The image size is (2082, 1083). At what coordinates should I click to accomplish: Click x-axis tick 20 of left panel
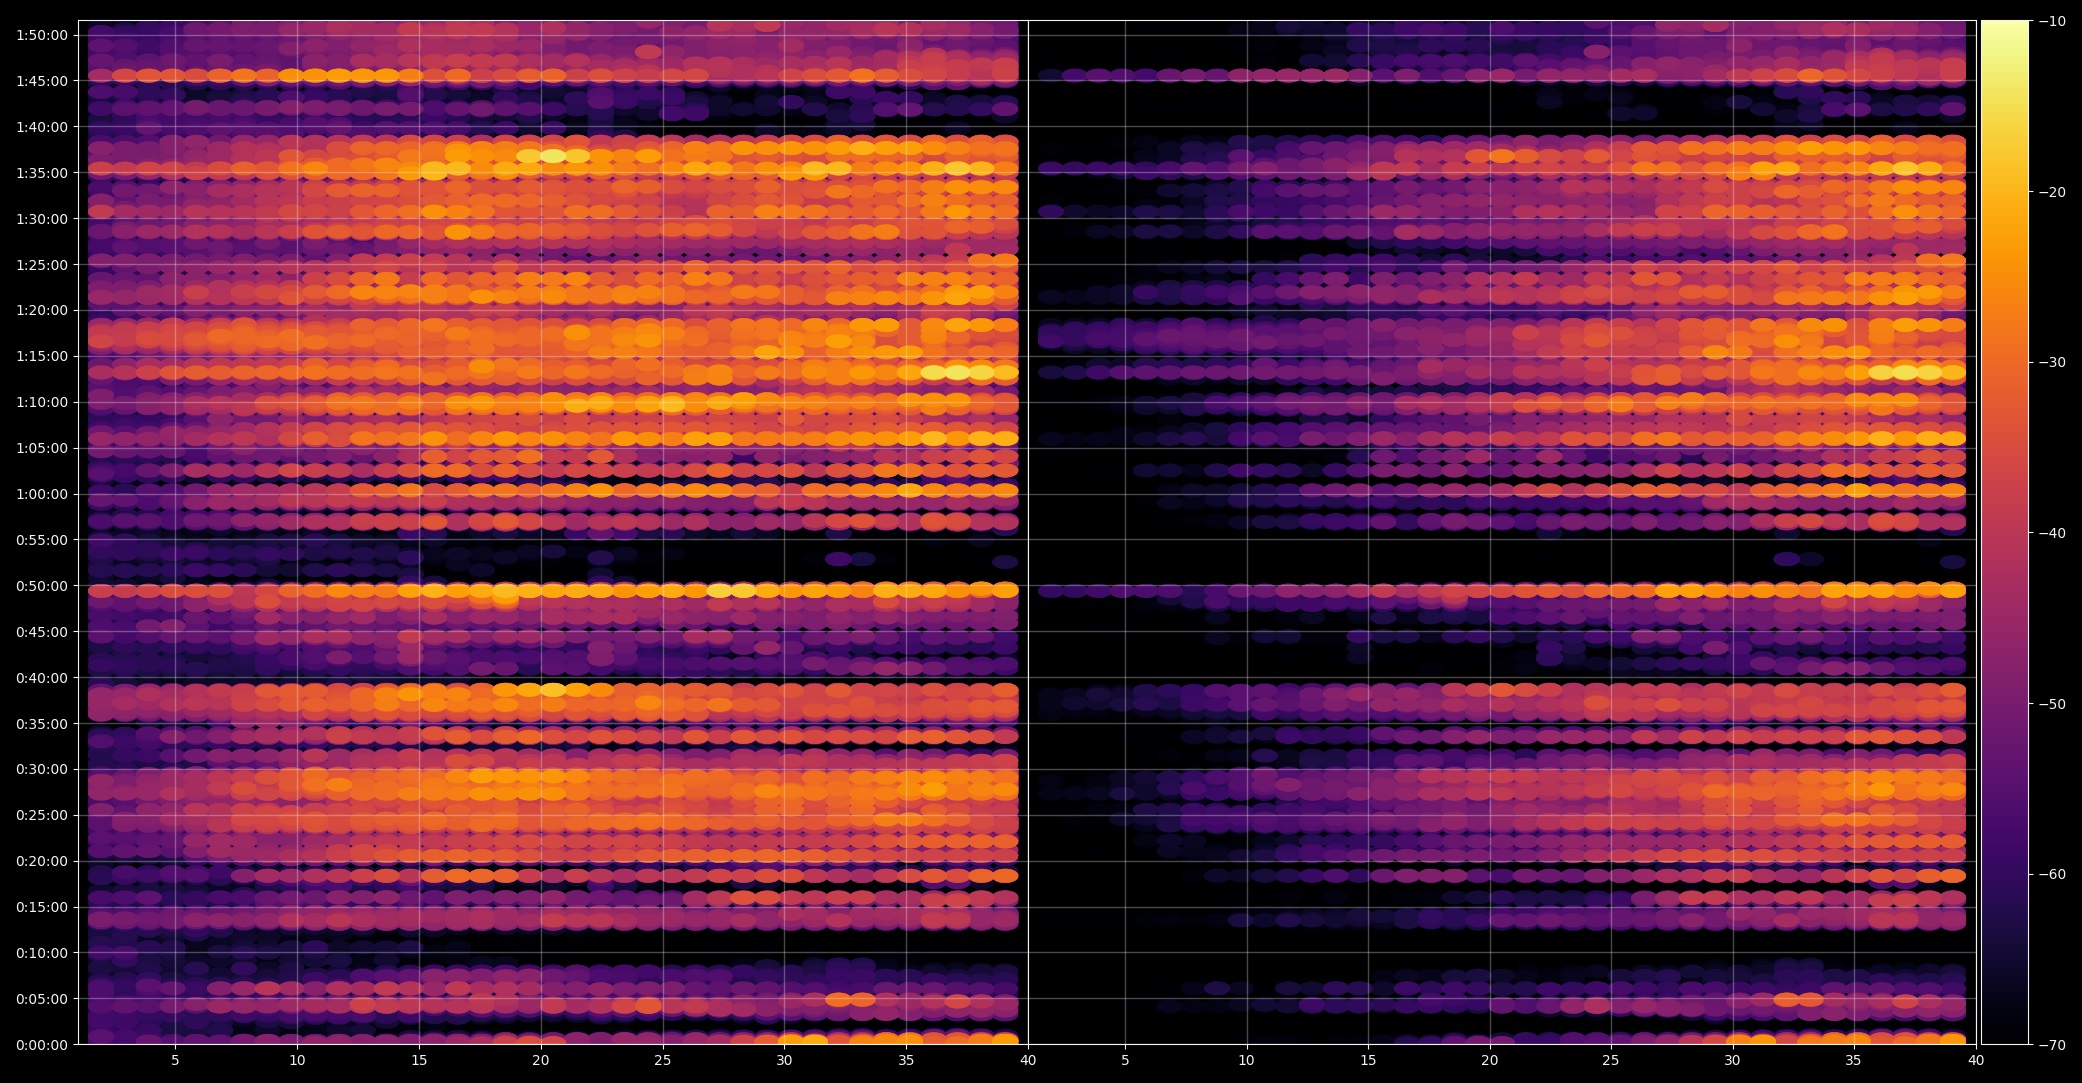click(x=541, y=1059)
